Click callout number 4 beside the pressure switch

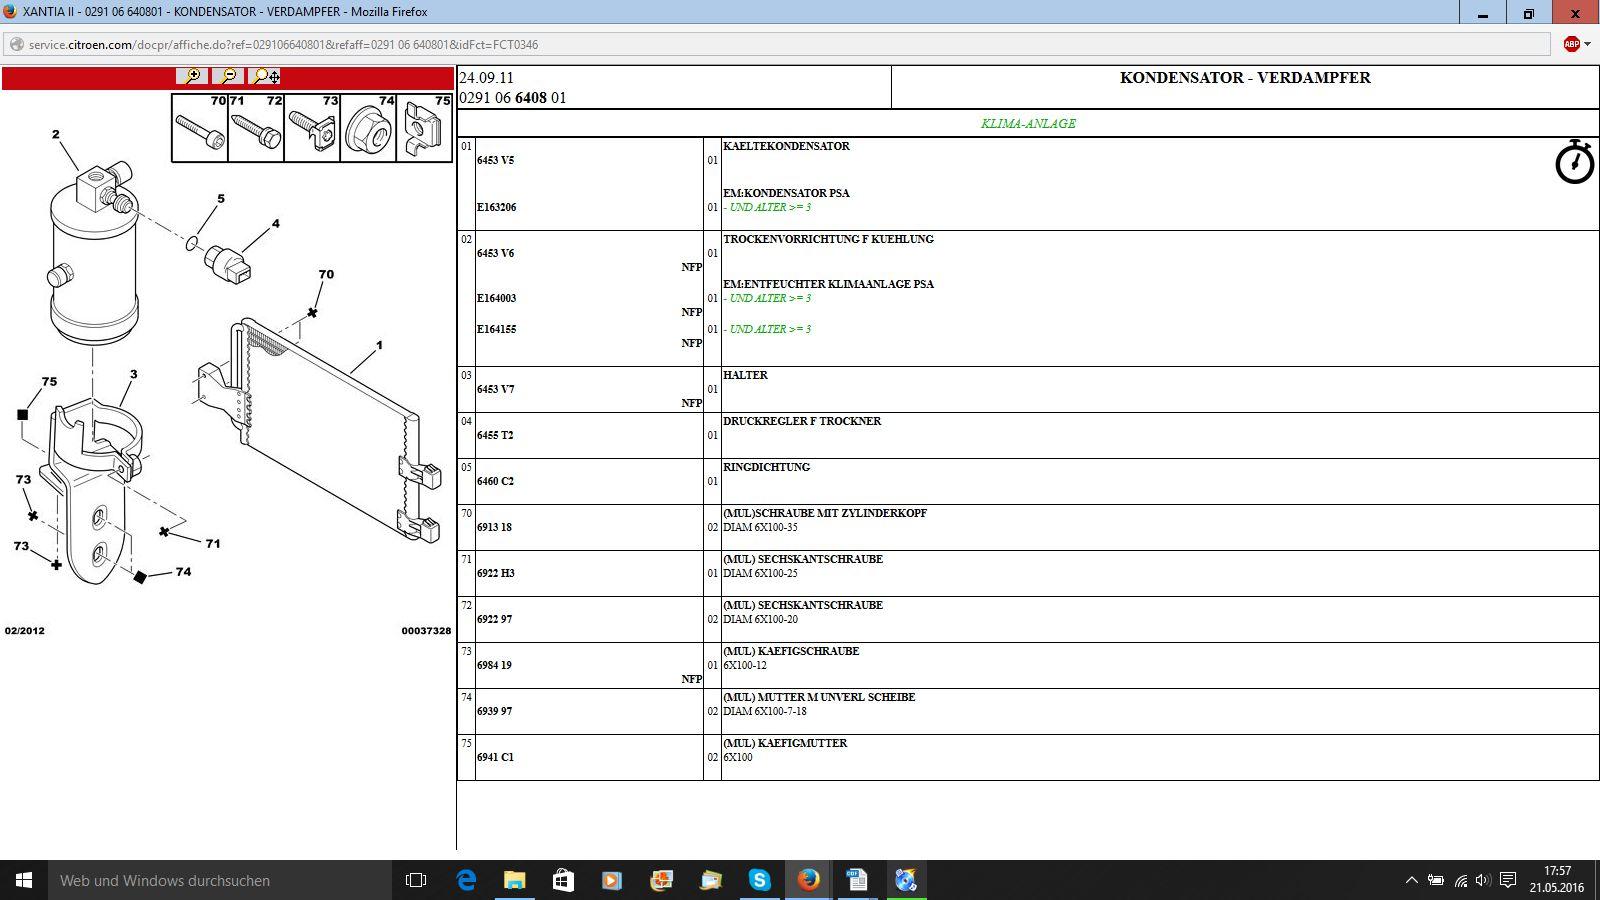coord(276,223)
